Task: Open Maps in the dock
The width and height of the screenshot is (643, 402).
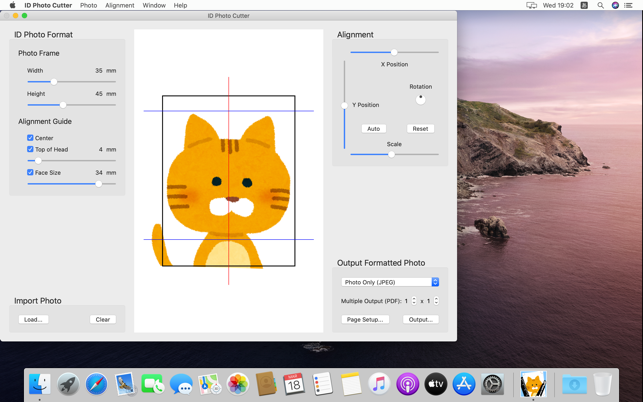Action: (210, 384)
